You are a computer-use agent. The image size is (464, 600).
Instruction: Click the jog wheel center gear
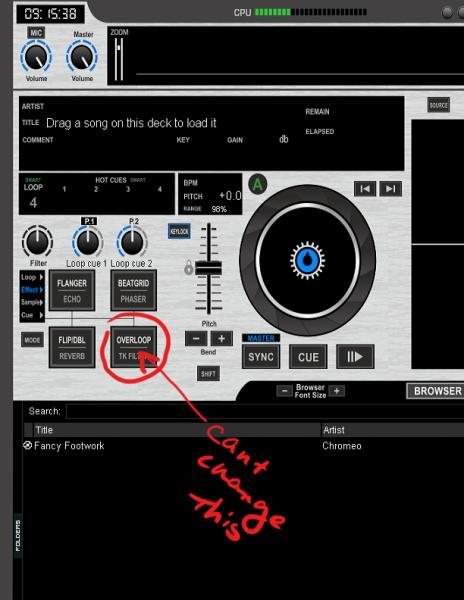(x=308, y=260)
